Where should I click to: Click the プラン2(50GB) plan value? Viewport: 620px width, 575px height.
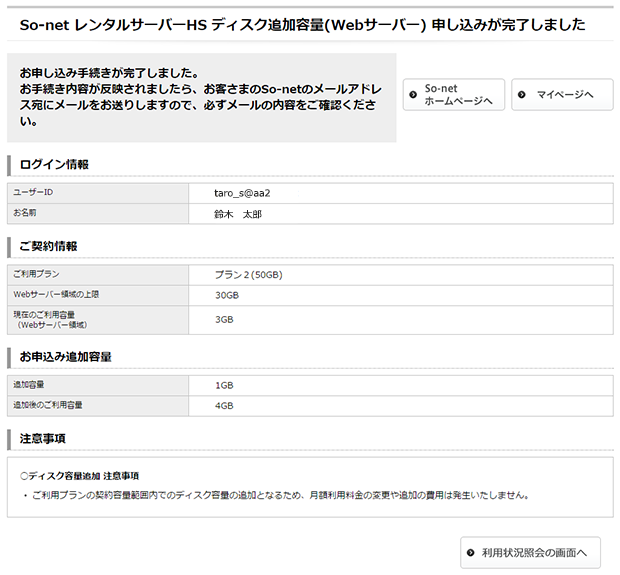click(x=249, y=274)
